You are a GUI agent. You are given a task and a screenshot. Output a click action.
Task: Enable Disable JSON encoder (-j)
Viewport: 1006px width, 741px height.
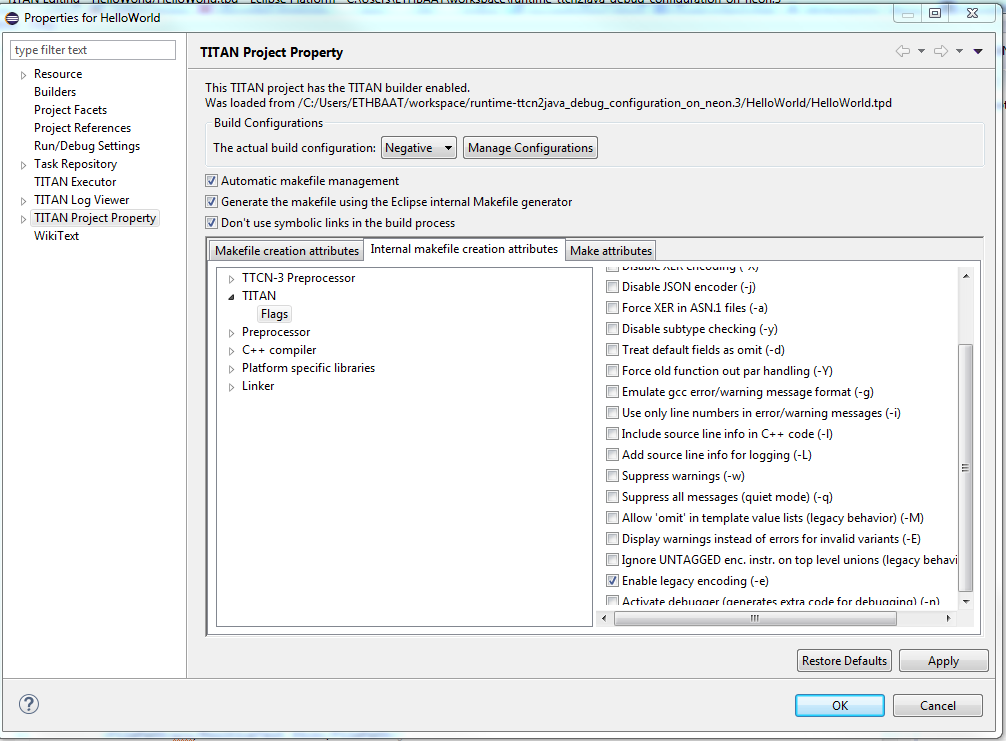613,287
